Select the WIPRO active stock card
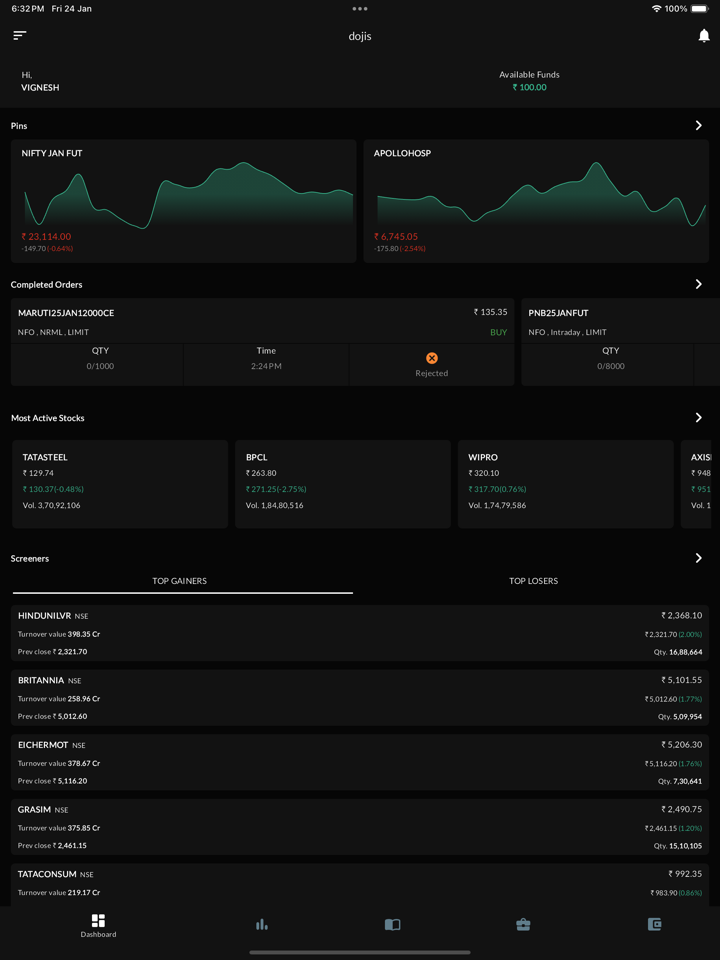The image size is (720, 960). tap(565, 484)
